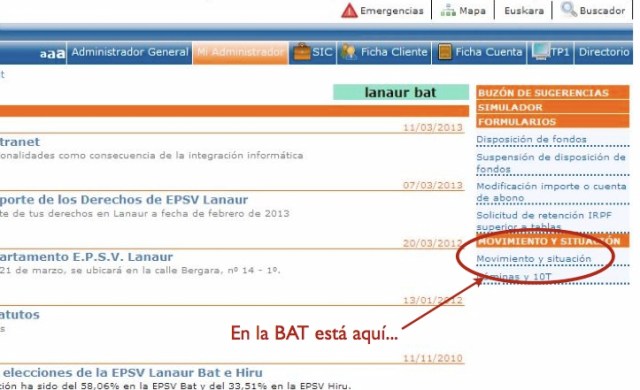
Task: Open the Mapa link
Action: tap(472, 11)
